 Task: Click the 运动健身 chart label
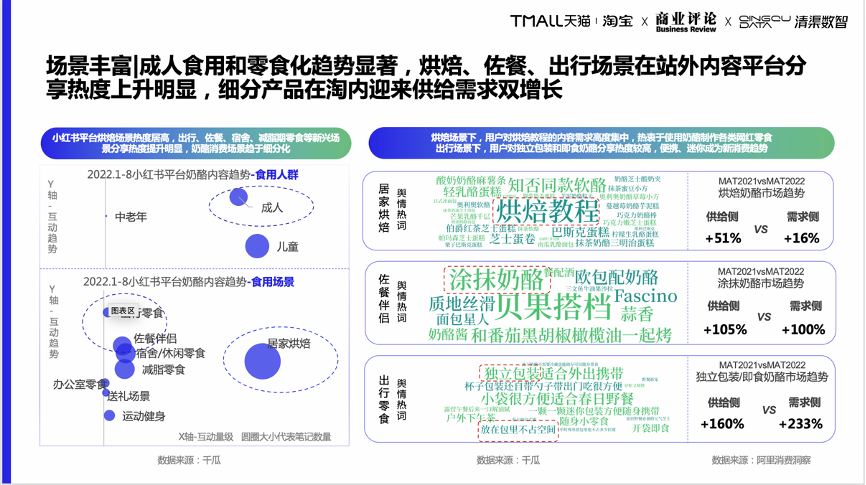coord(144,416)
